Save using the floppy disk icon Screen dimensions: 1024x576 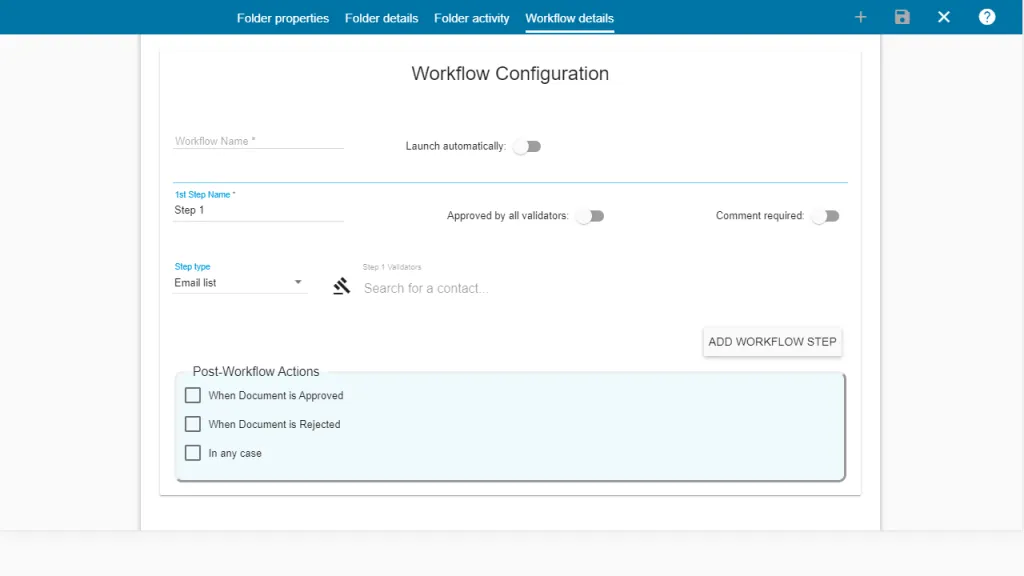902,17
